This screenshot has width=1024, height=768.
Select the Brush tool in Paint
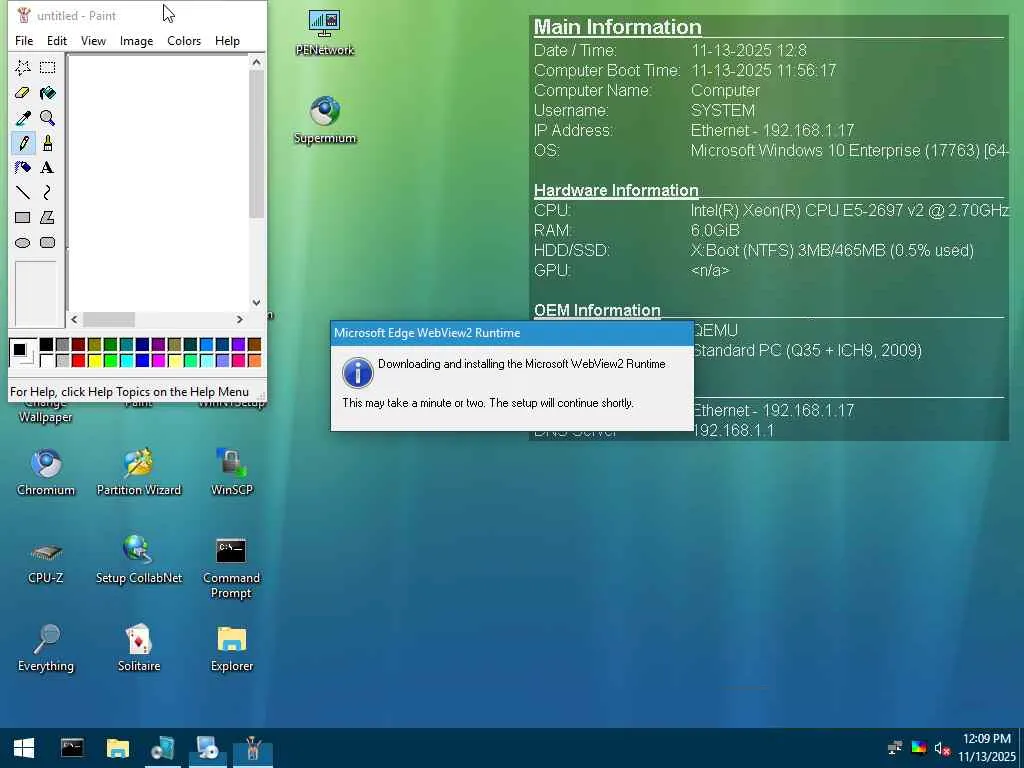(47, 142)
